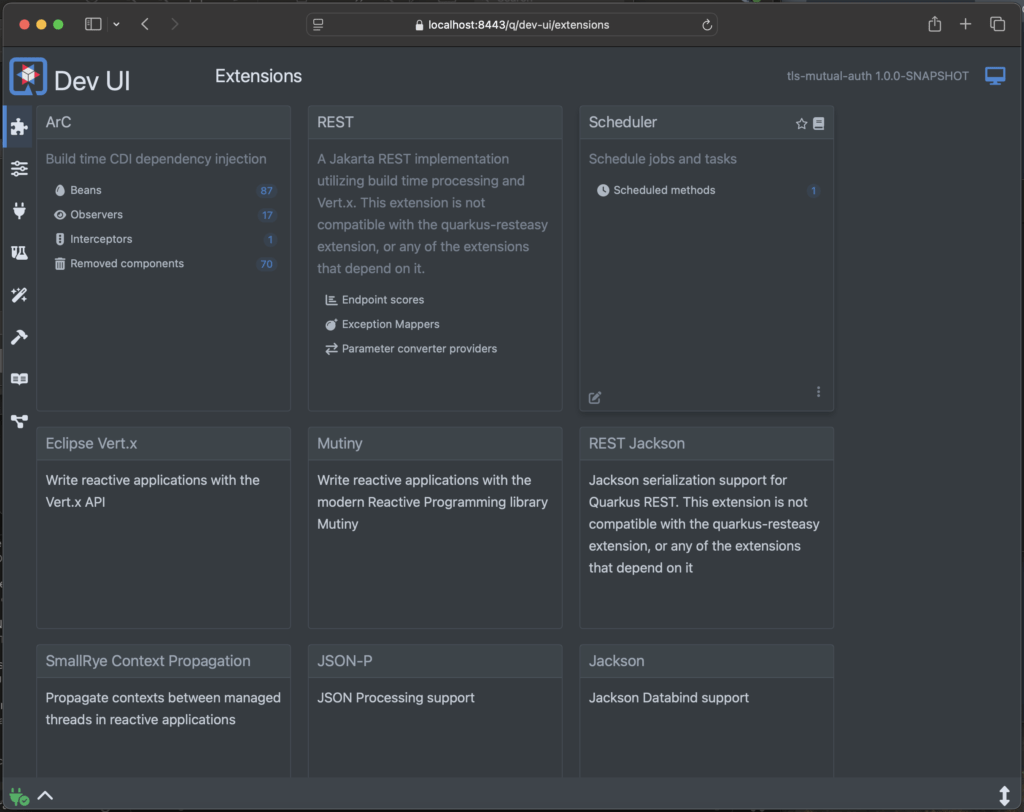The width and height of the screenshot is (1024, 812).
Task: Open the Removed components link in ArC
Action: tap(127, 263)
